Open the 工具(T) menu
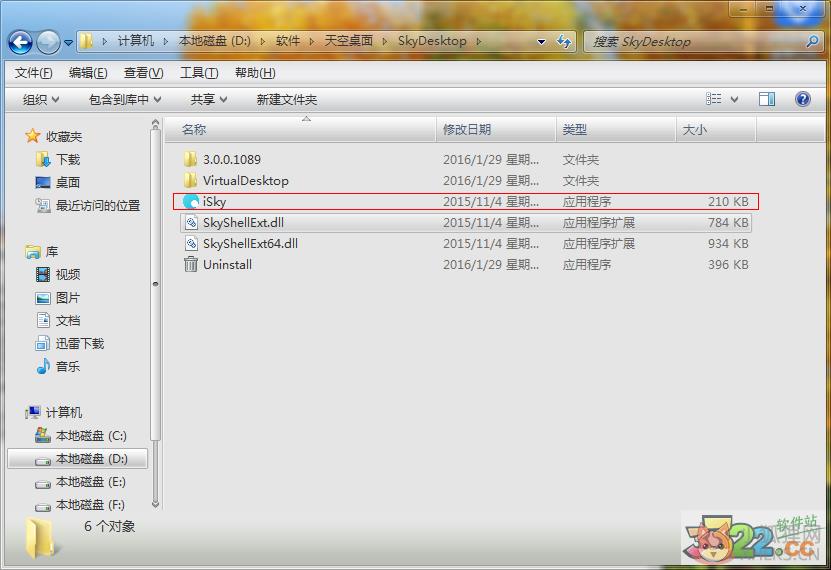Viewport: 831px width, 570px height. 199,73
